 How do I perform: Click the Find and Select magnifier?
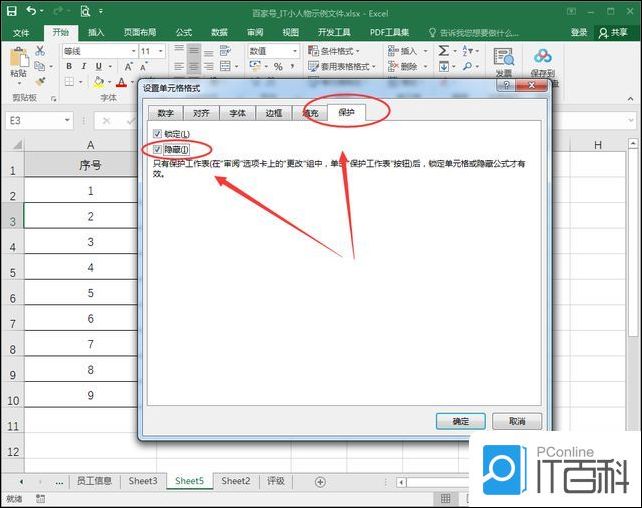467,66
